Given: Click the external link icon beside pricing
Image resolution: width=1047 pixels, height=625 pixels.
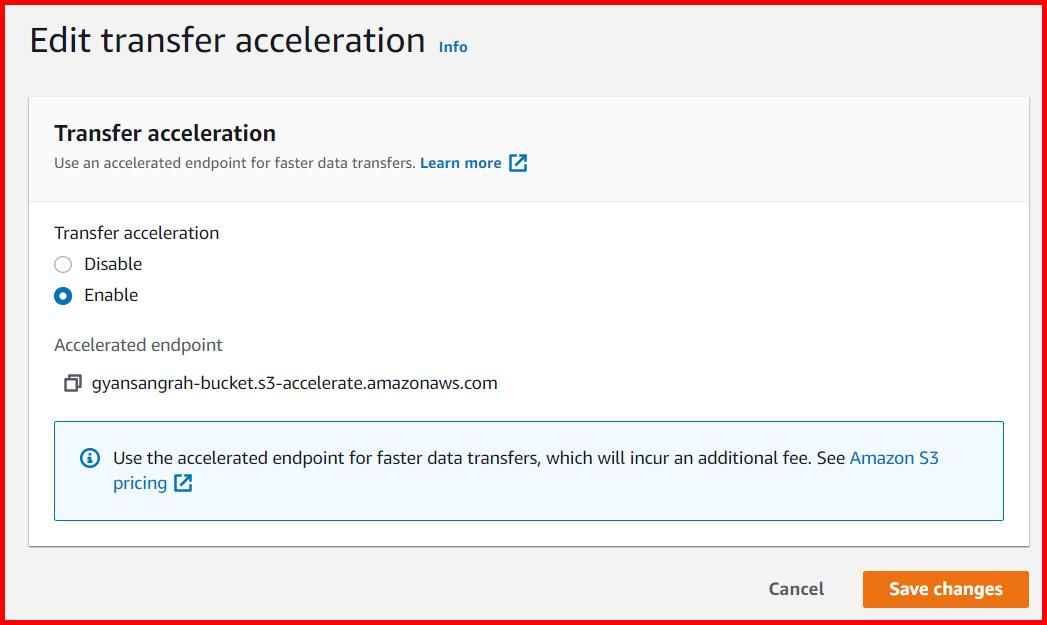Looking at the screenshot, I should point(181,483).
